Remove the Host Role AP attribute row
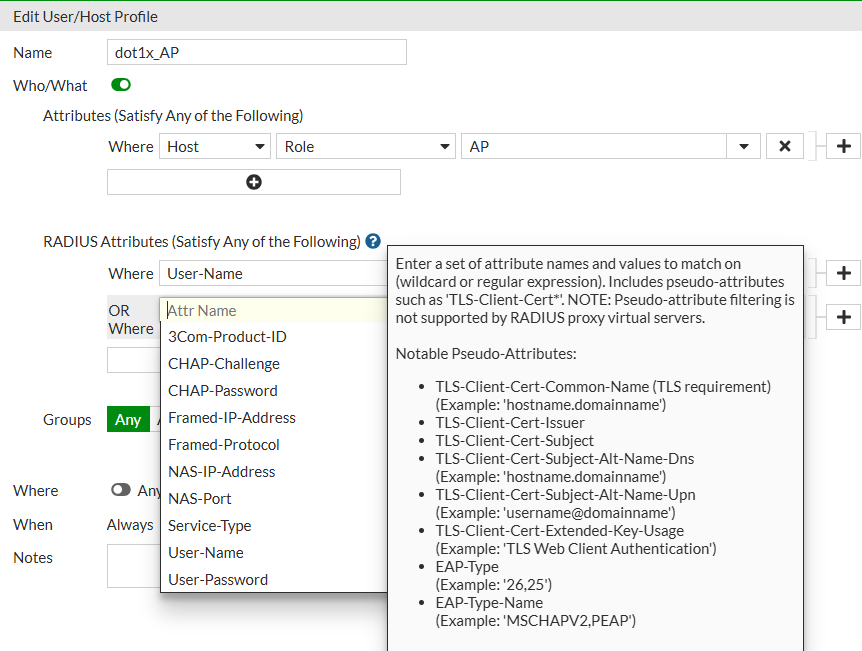The height and width of the screenshot is (651, 862). tap(784, 147)
